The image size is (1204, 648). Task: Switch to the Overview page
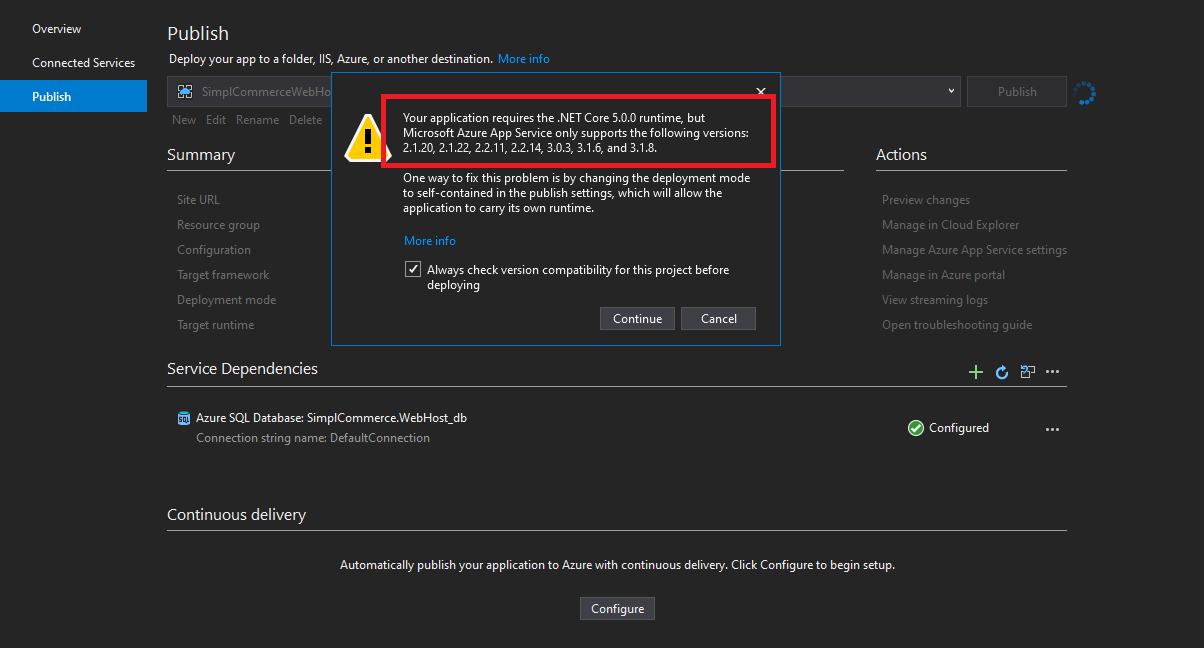pos(56,28)
